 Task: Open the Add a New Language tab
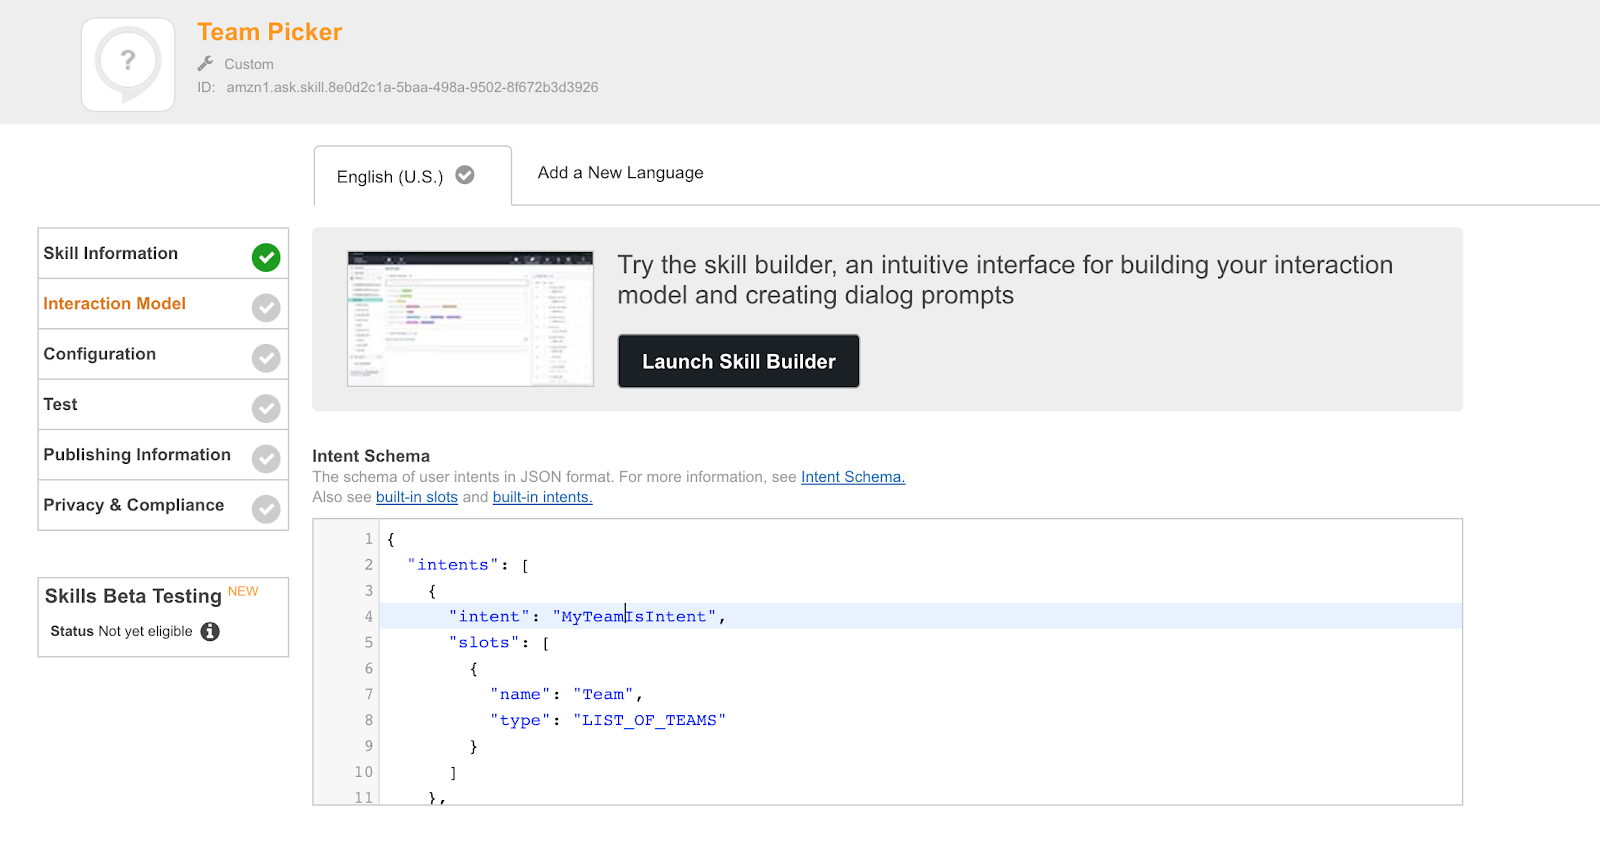[x=620, y=173]
